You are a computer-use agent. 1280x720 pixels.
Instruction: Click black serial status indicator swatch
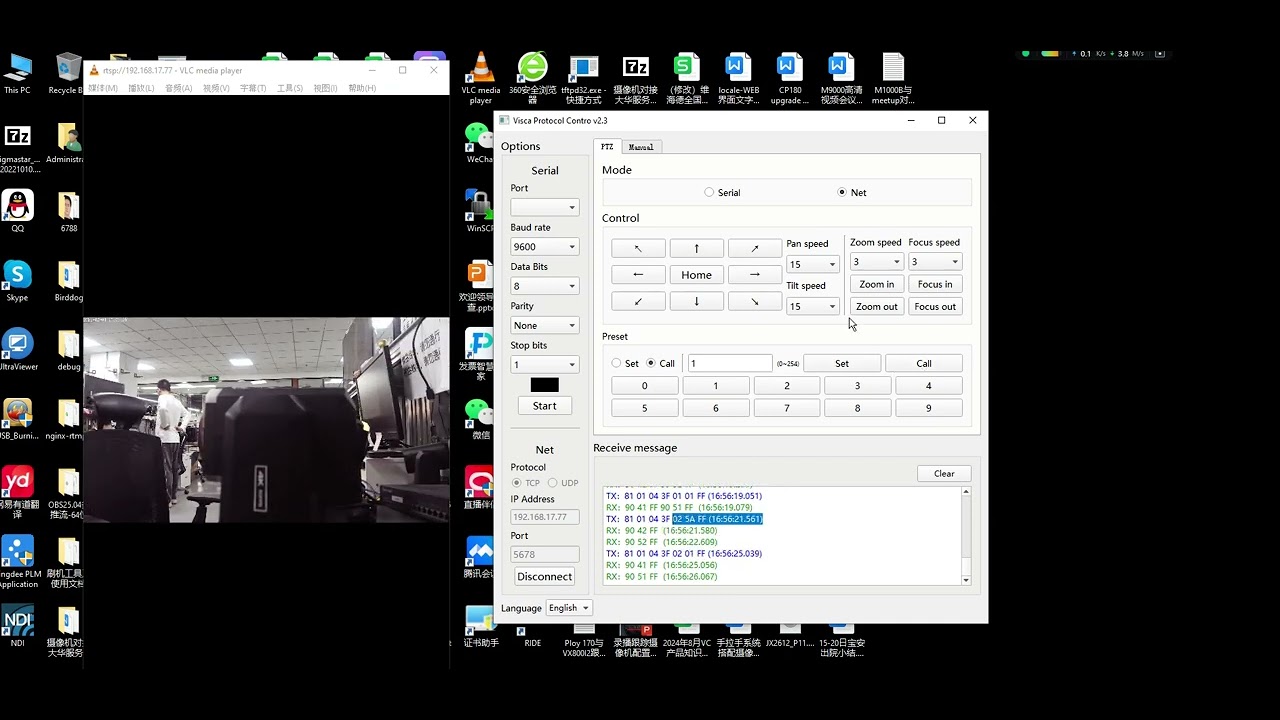pos(544,385)
